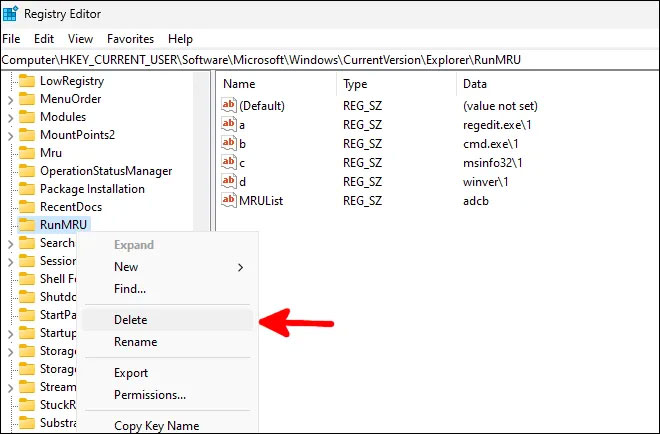
Task: Select the RecentDocs folder icon
Action: click(26, 207)
